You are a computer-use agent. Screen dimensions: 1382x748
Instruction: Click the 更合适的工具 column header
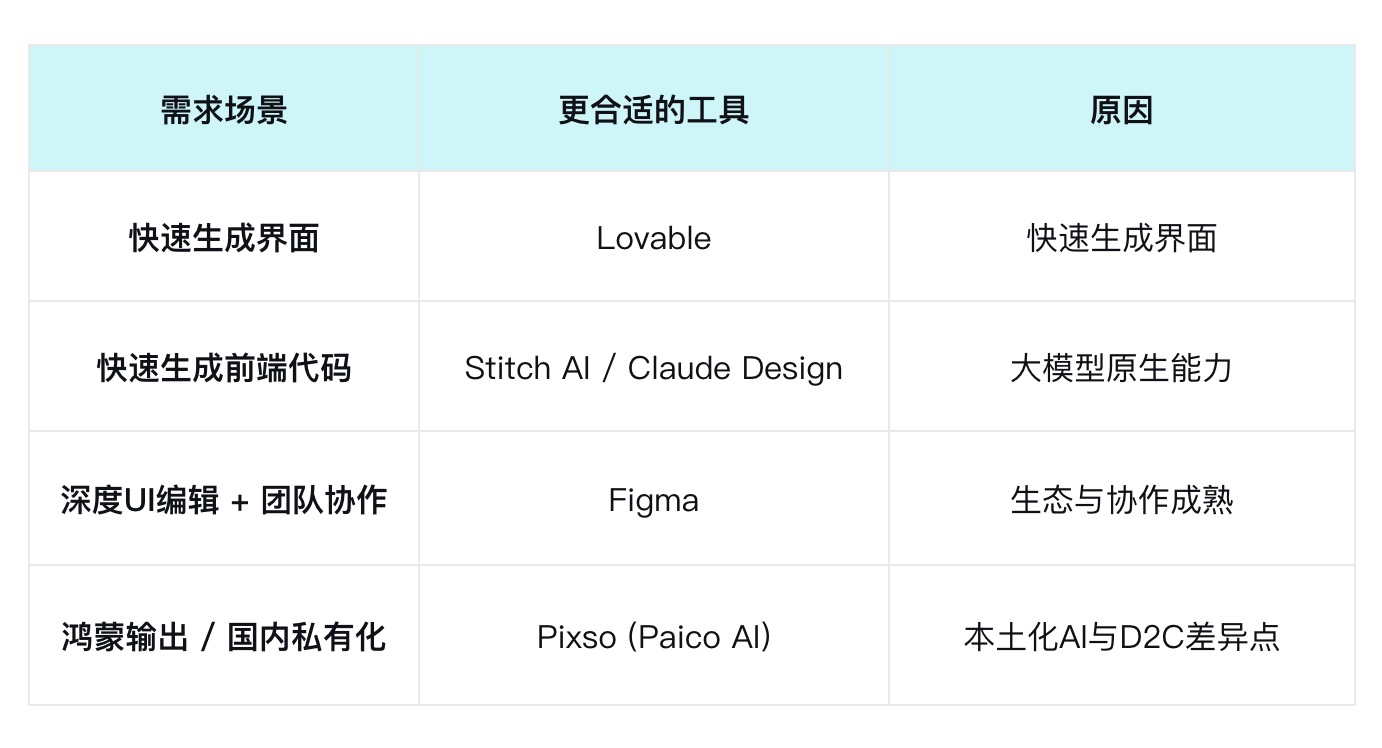pos(654,109)
